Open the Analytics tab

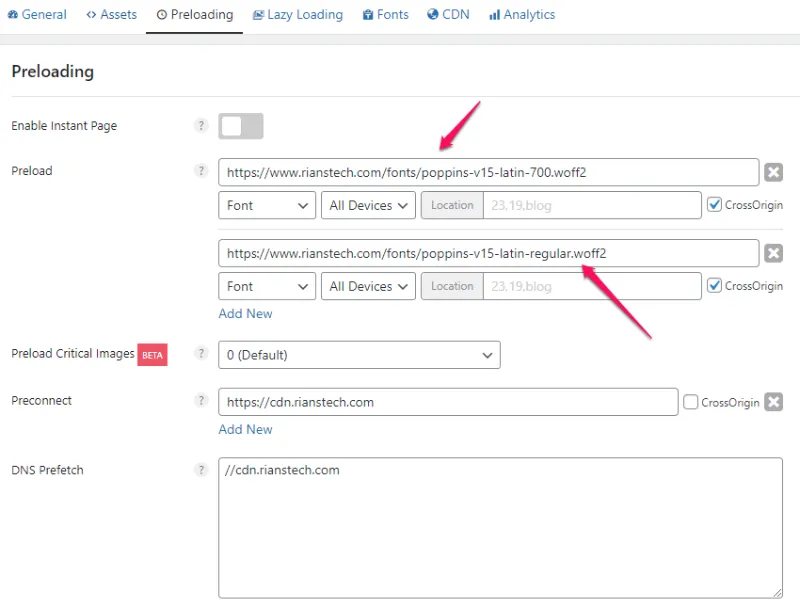point(521,15)
